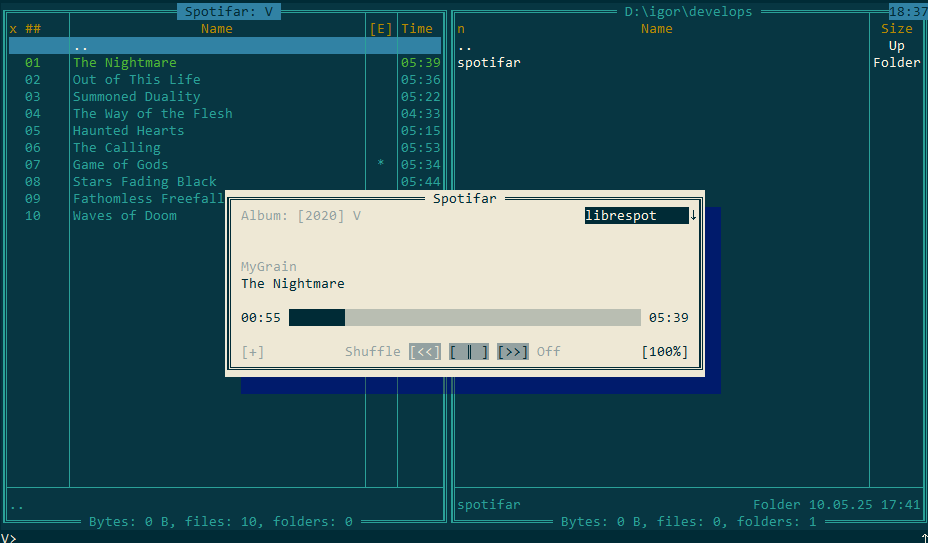The width and height of the screenshot is (928, 543).
Task: Click The Nightmare title in the player
Action: (292, 284)
